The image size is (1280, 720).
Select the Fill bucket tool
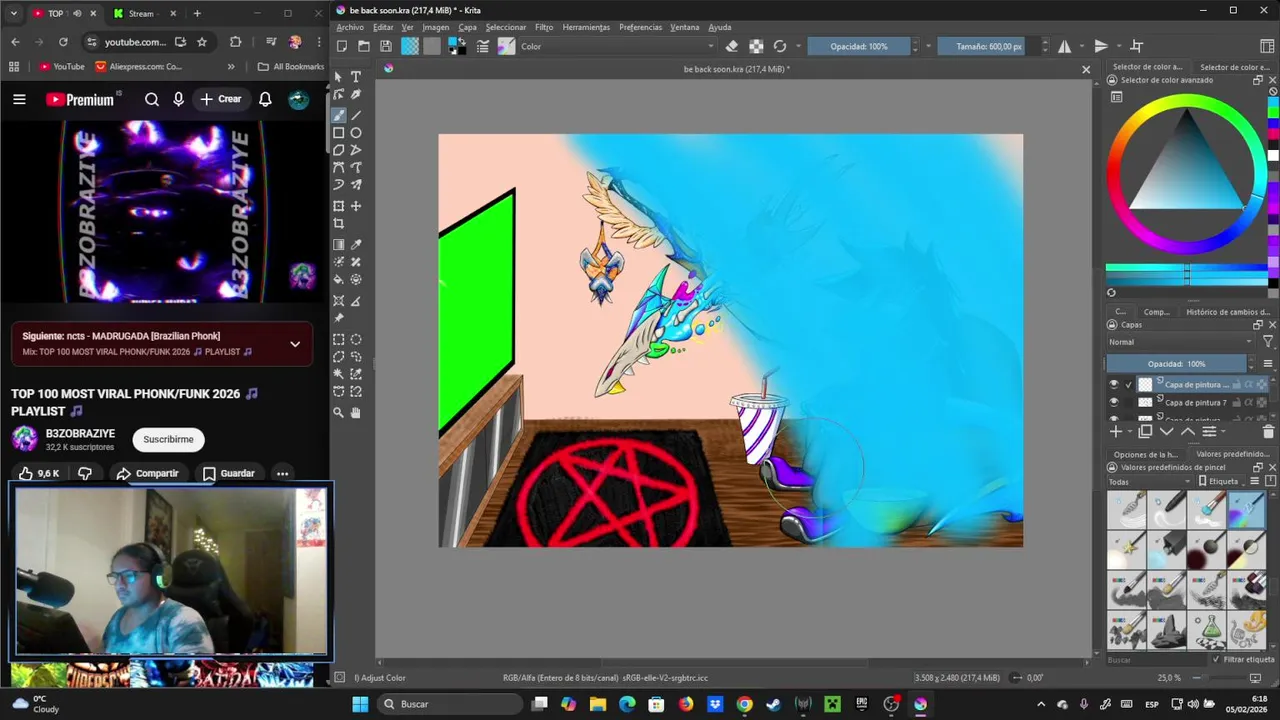(339, 280)
